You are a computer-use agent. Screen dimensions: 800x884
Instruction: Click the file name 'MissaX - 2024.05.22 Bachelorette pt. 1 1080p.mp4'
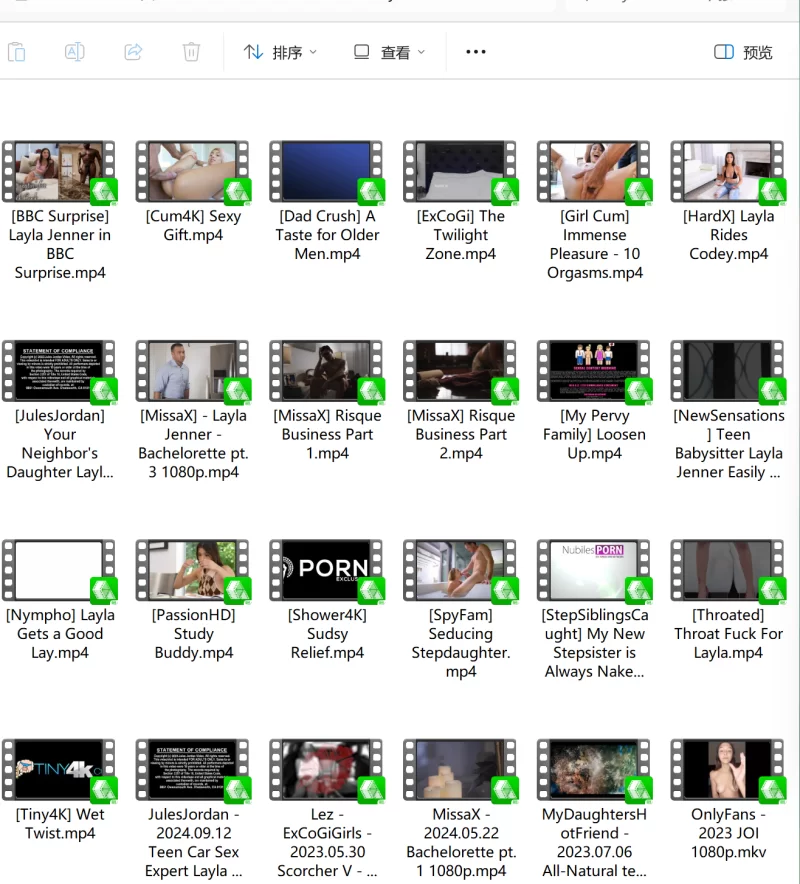461,842
